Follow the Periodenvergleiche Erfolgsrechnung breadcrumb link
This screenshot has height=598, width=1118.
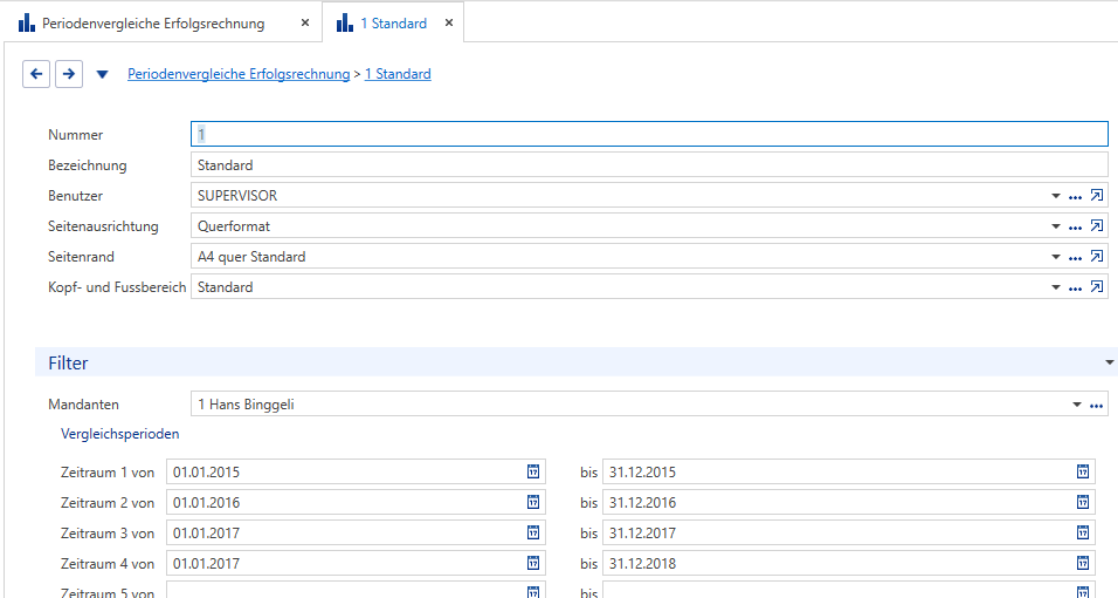pos(239,74)
